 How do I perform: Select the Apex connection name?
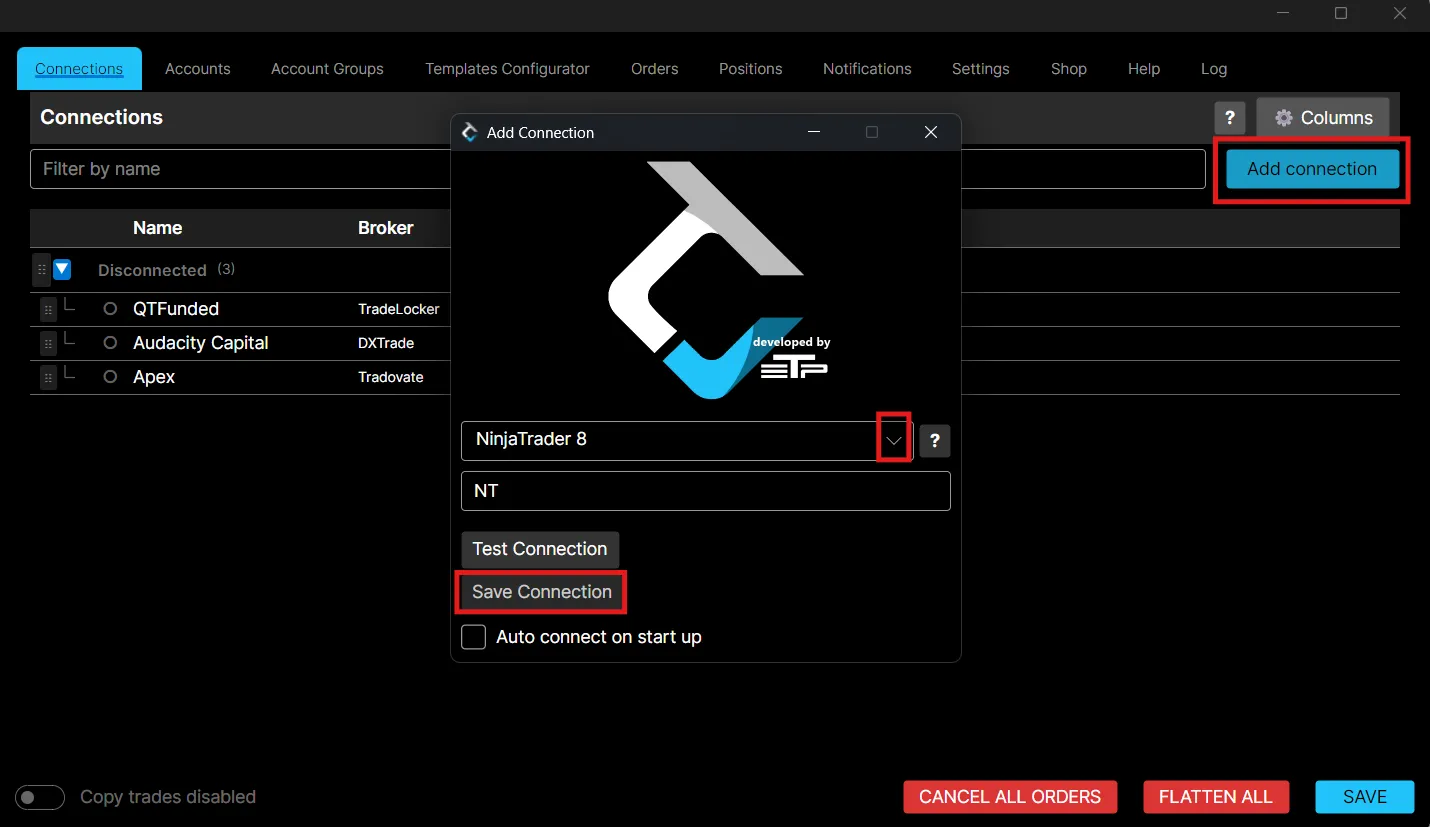point(154,377)
